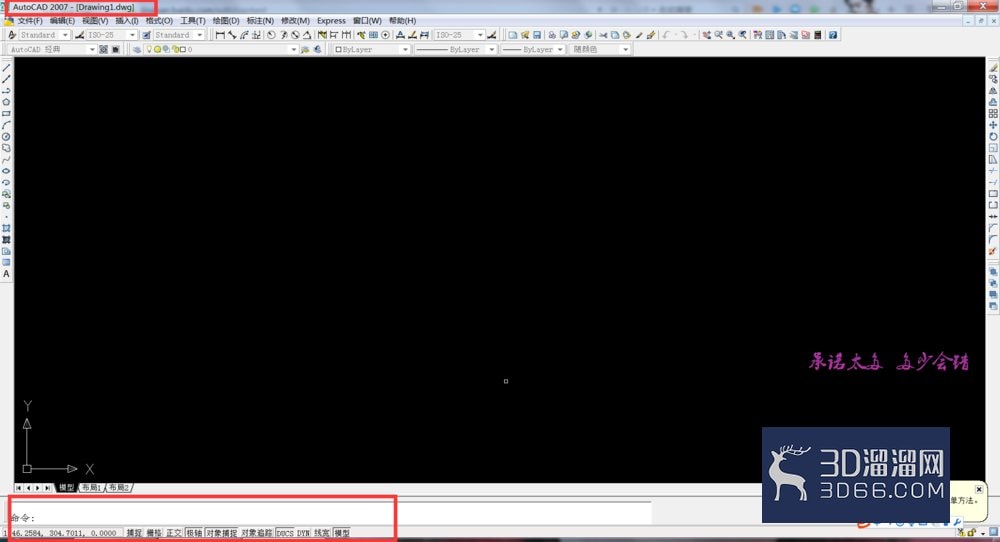Toggle 正交 ortho mode in status bar
Viewport: 1000px width, 542px height.
click(174, 532)
